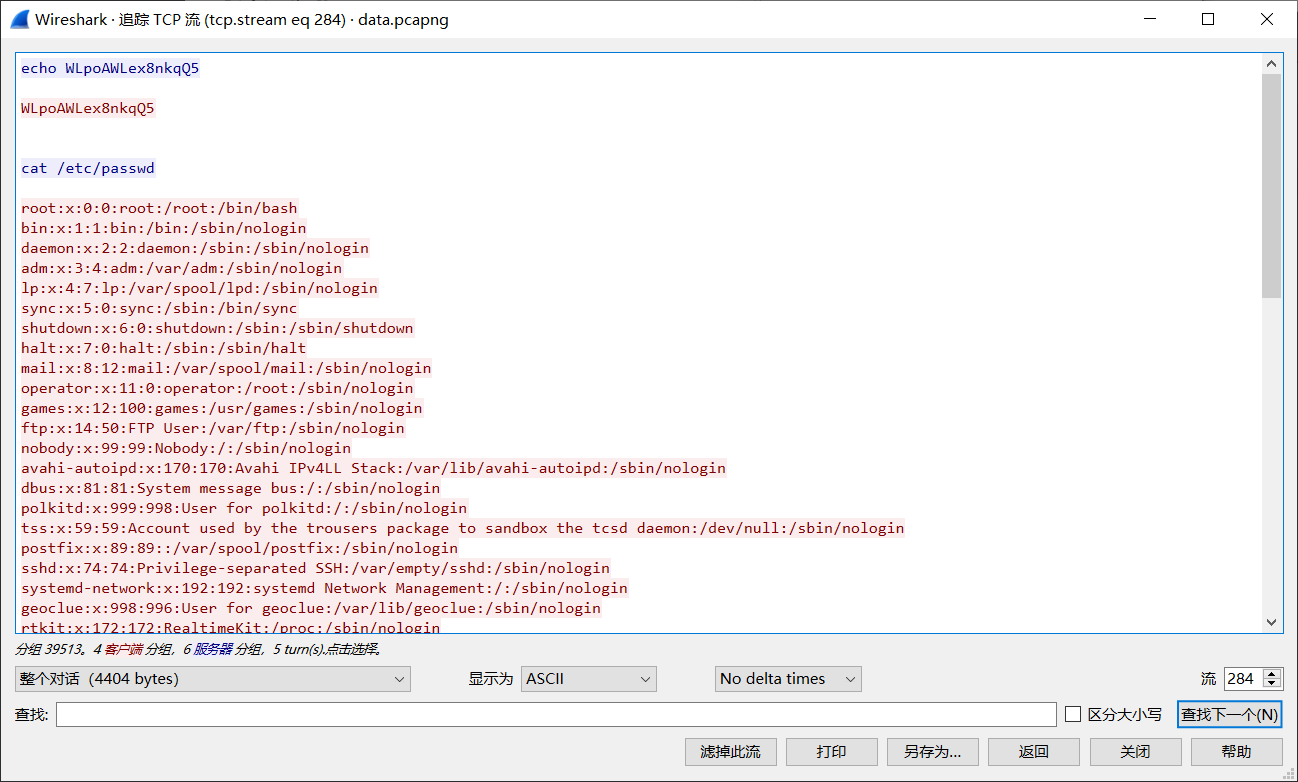Click the 'operator:x:11:0' passwd line
Viewport: 1298px width, 782px height.
(217, 388)
